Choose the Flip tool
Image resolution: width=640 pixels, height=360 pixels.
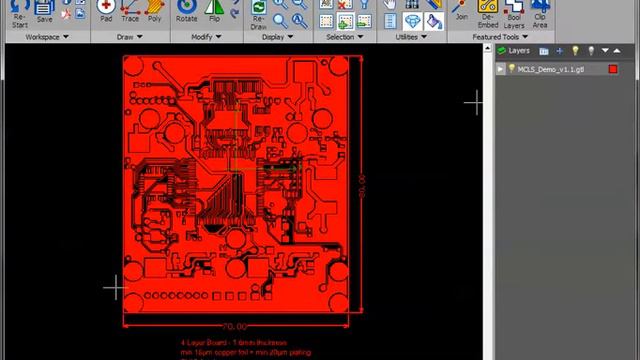(x=214, y=11)
